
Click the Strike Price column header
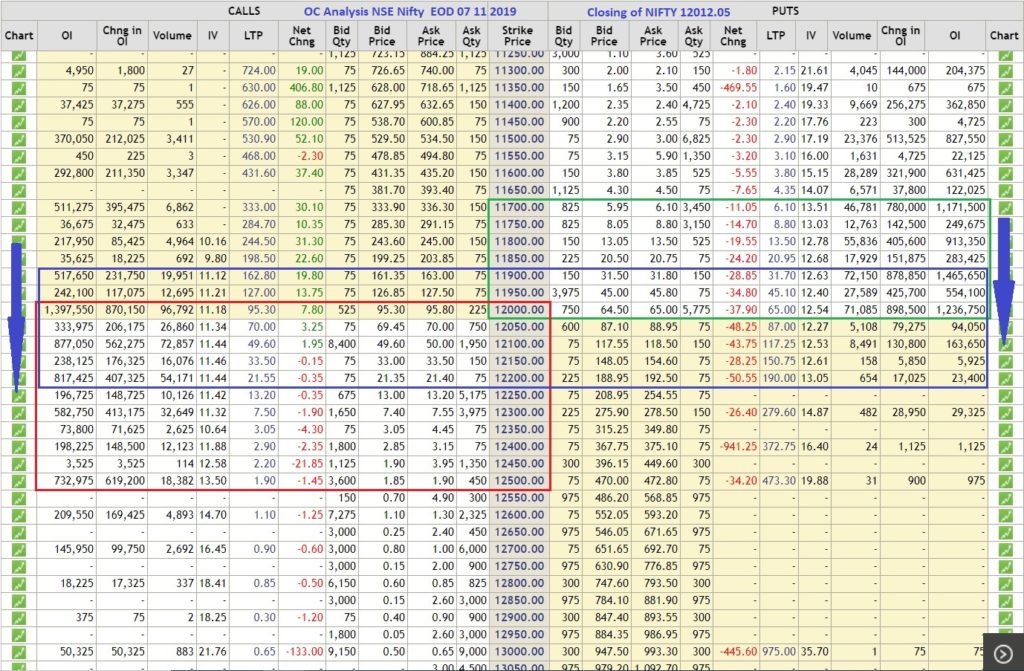click(x=517, y=36)
